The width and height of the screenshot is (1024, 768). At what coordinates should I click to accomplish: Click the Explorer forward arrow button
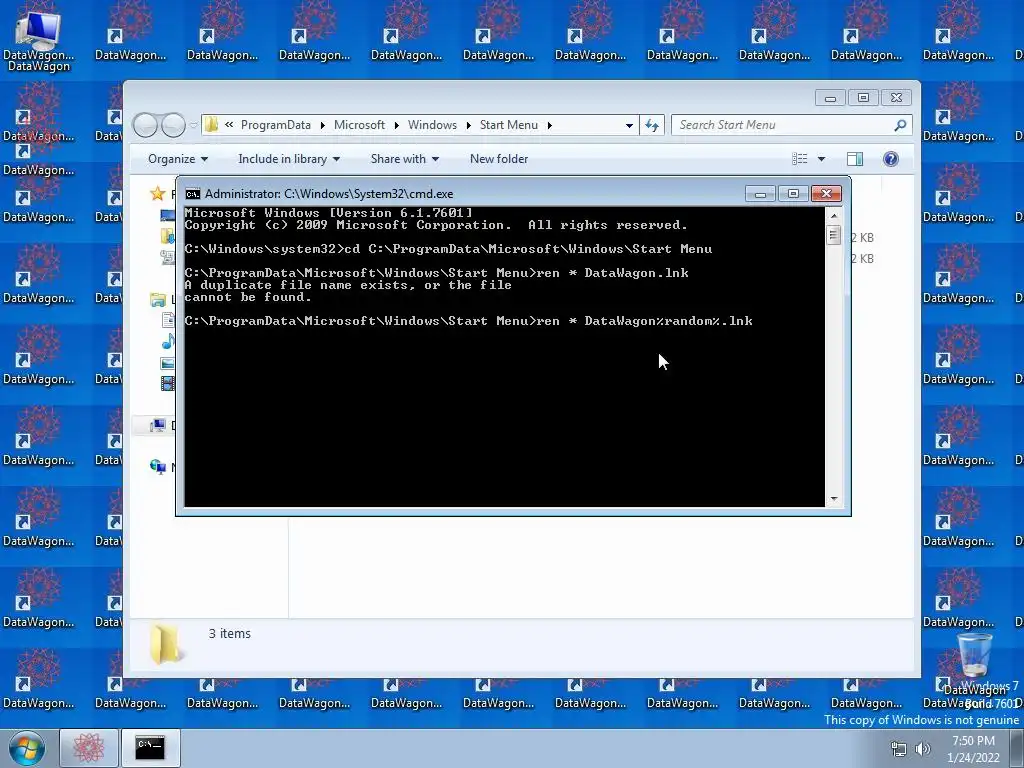tap(174, 125)
